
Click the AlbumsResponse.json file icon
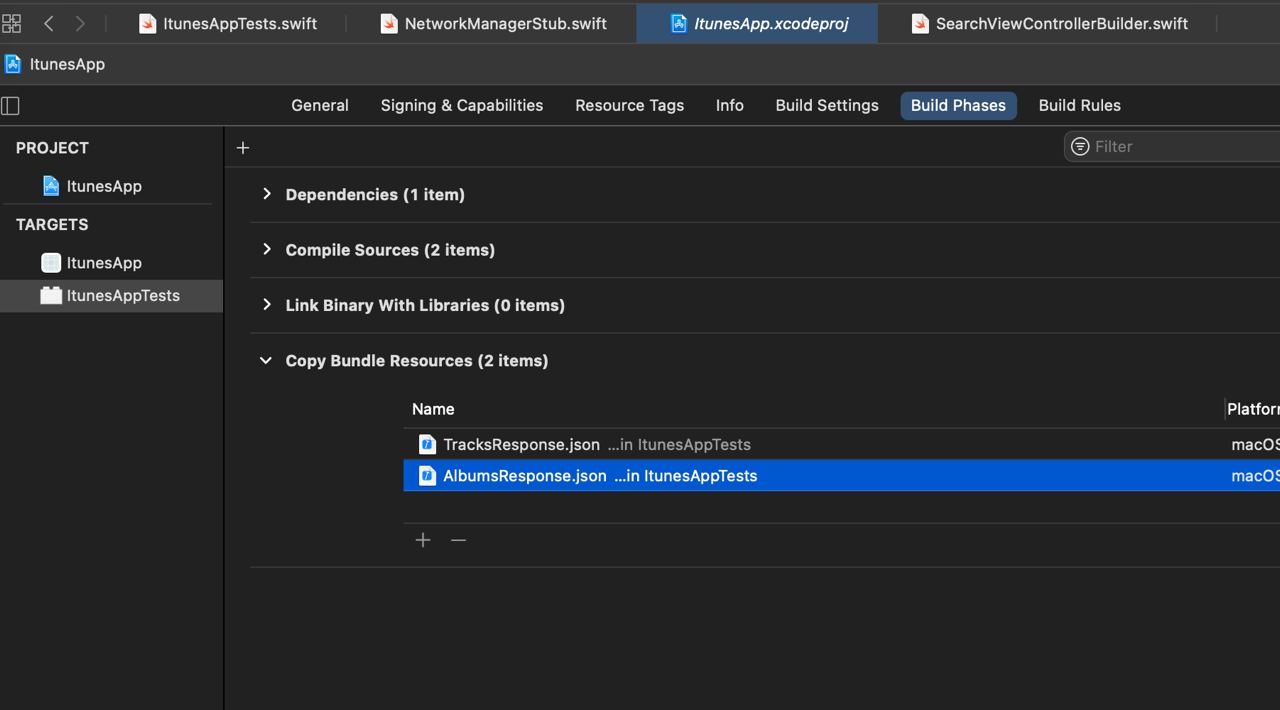[427, 475]
